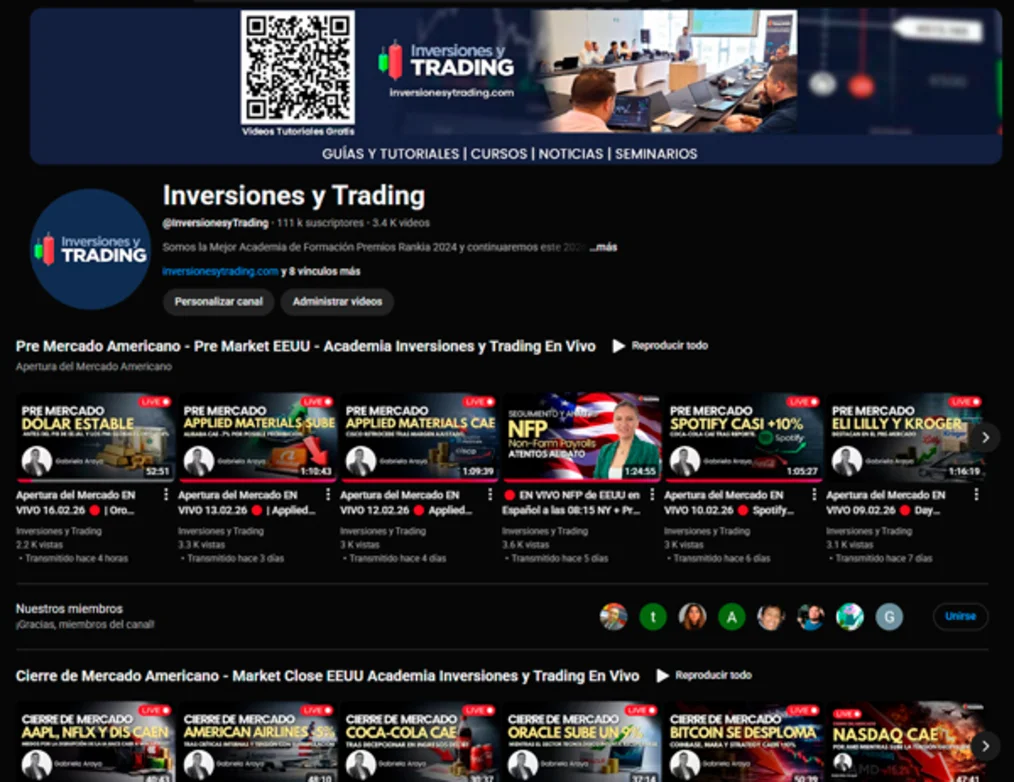Viewport: 1014px width, 782px height.
Task: Click @InversionesyTrading channel handle
Action: [215, 223]
